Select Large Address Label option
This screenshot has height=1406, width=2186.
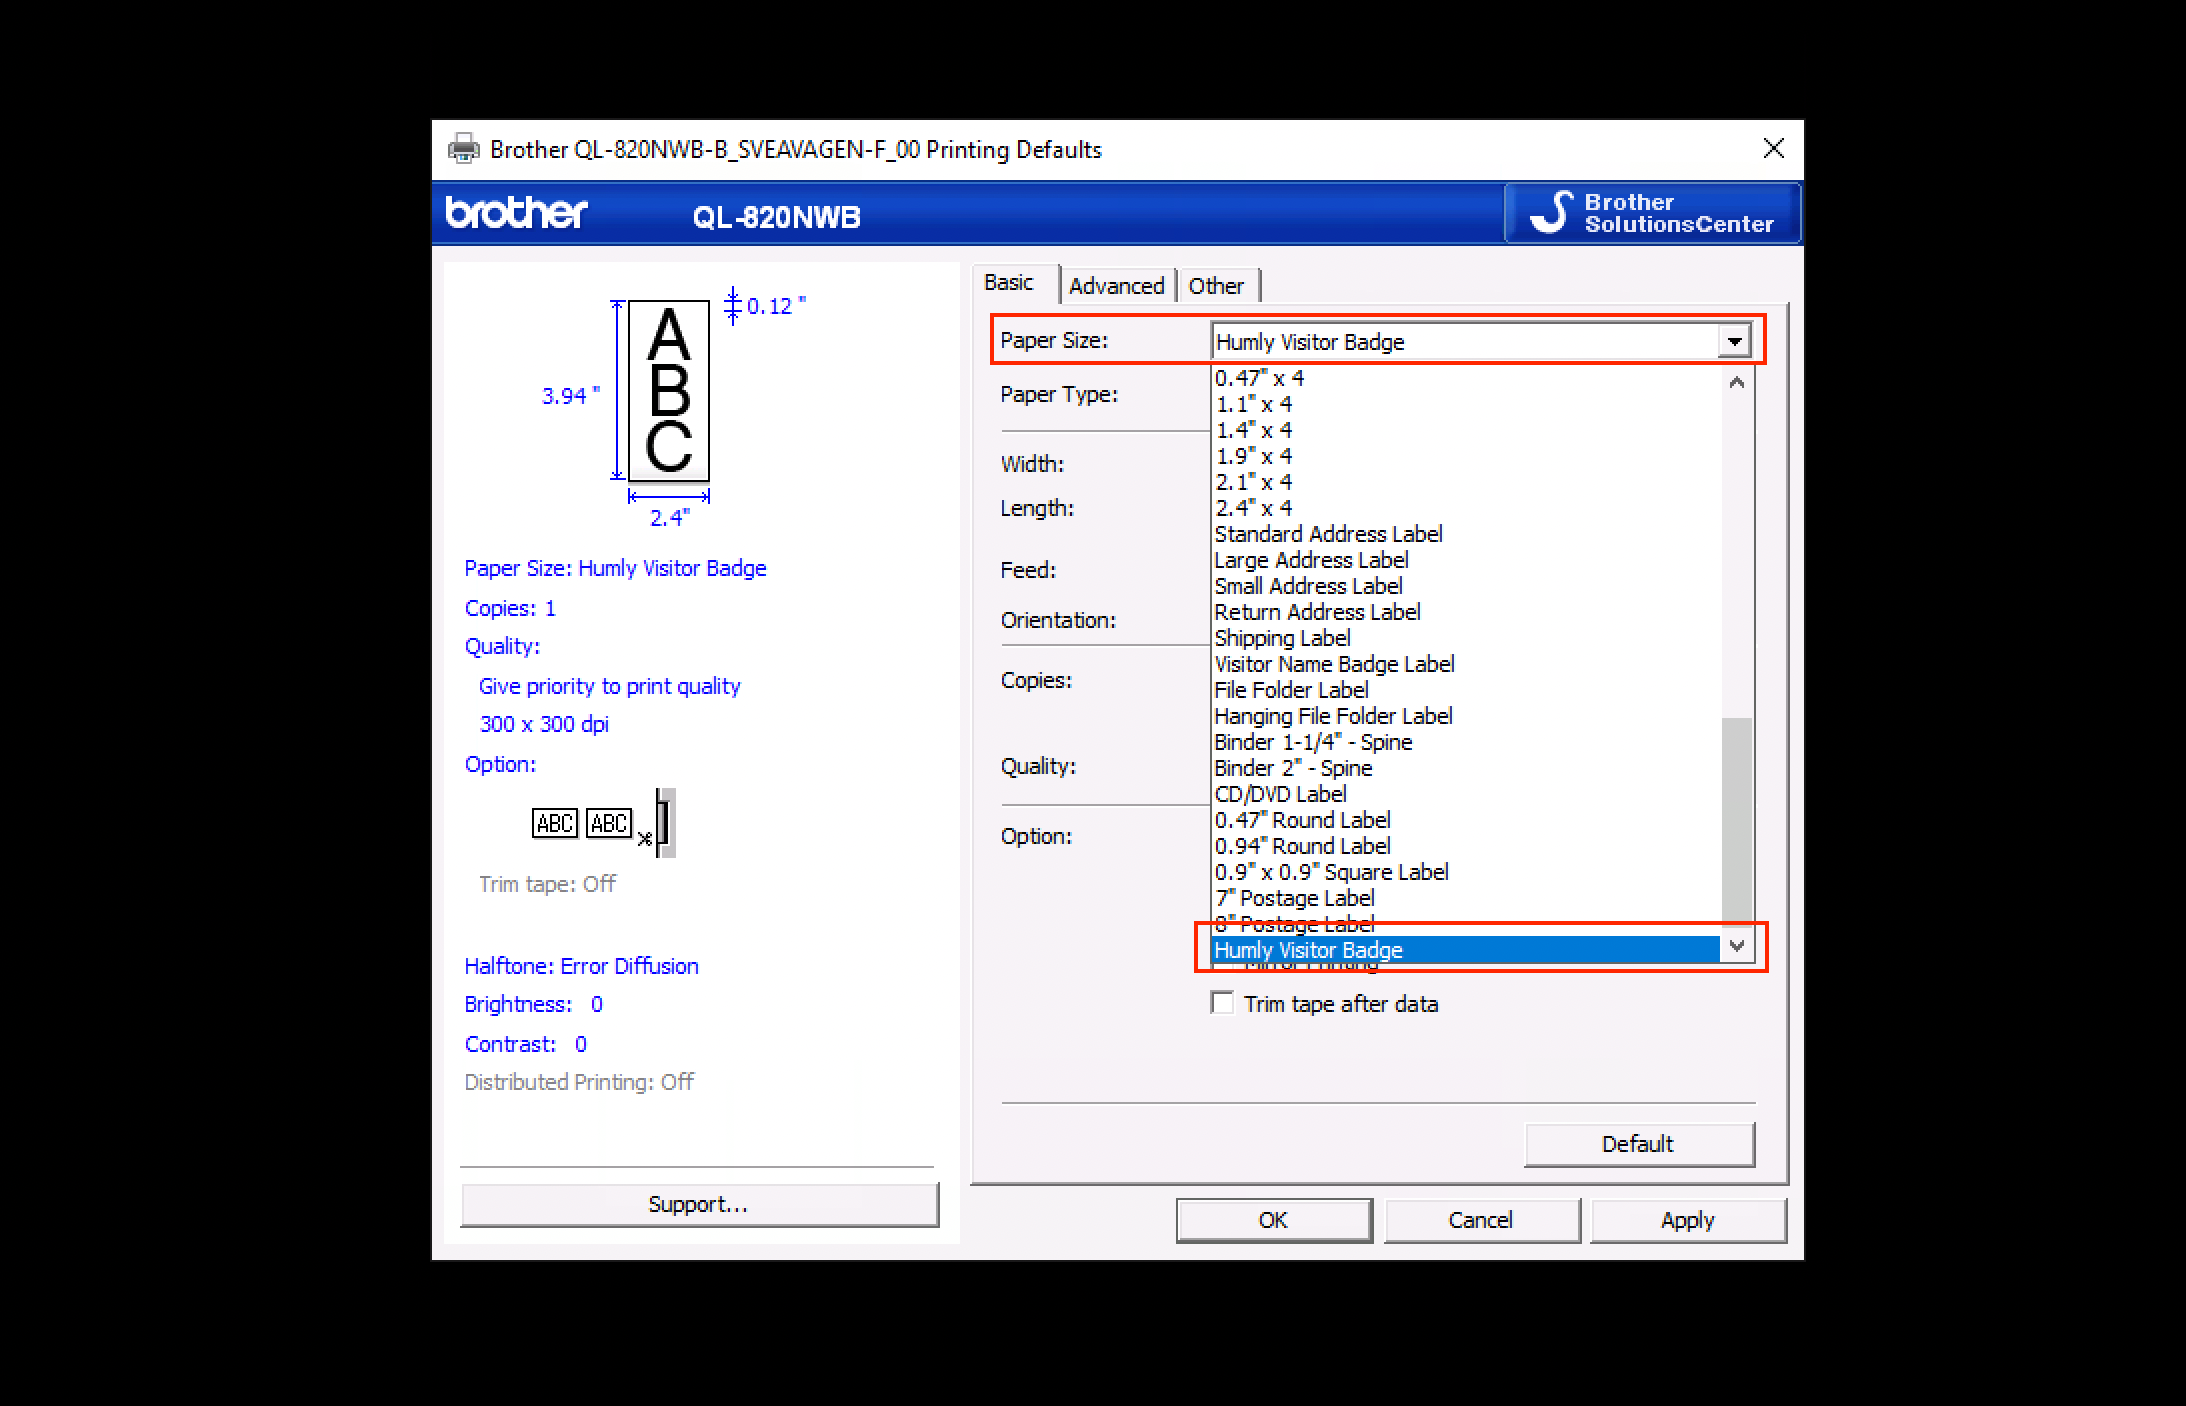tap(1467, 560)
